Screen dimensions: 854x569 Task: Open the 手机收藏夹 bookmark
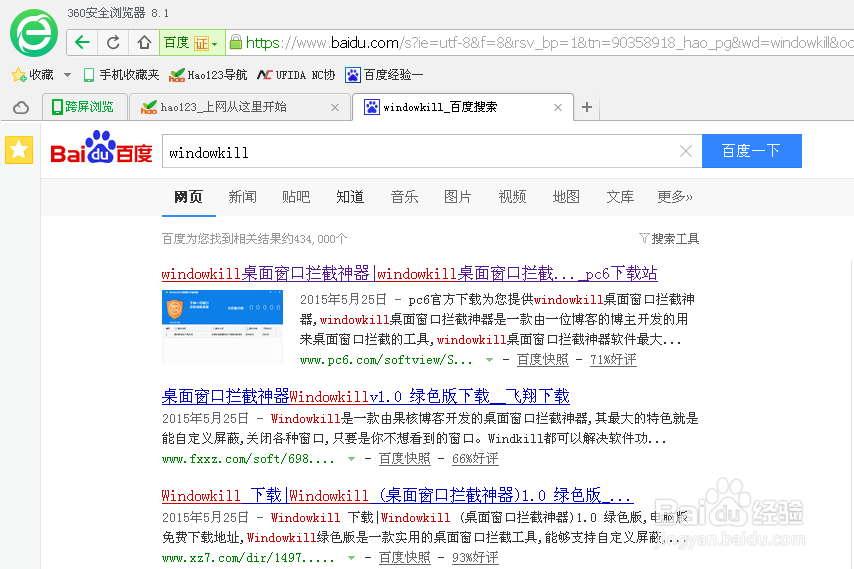tap(121, 75)
